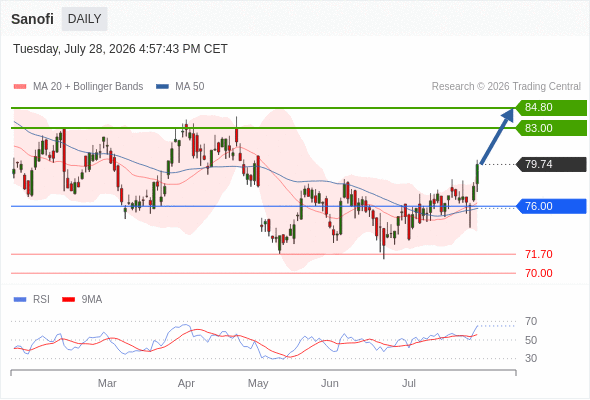Click the Jun month label on time axis
The height and width of the screenshot is (400, 590).
[330, 383]
